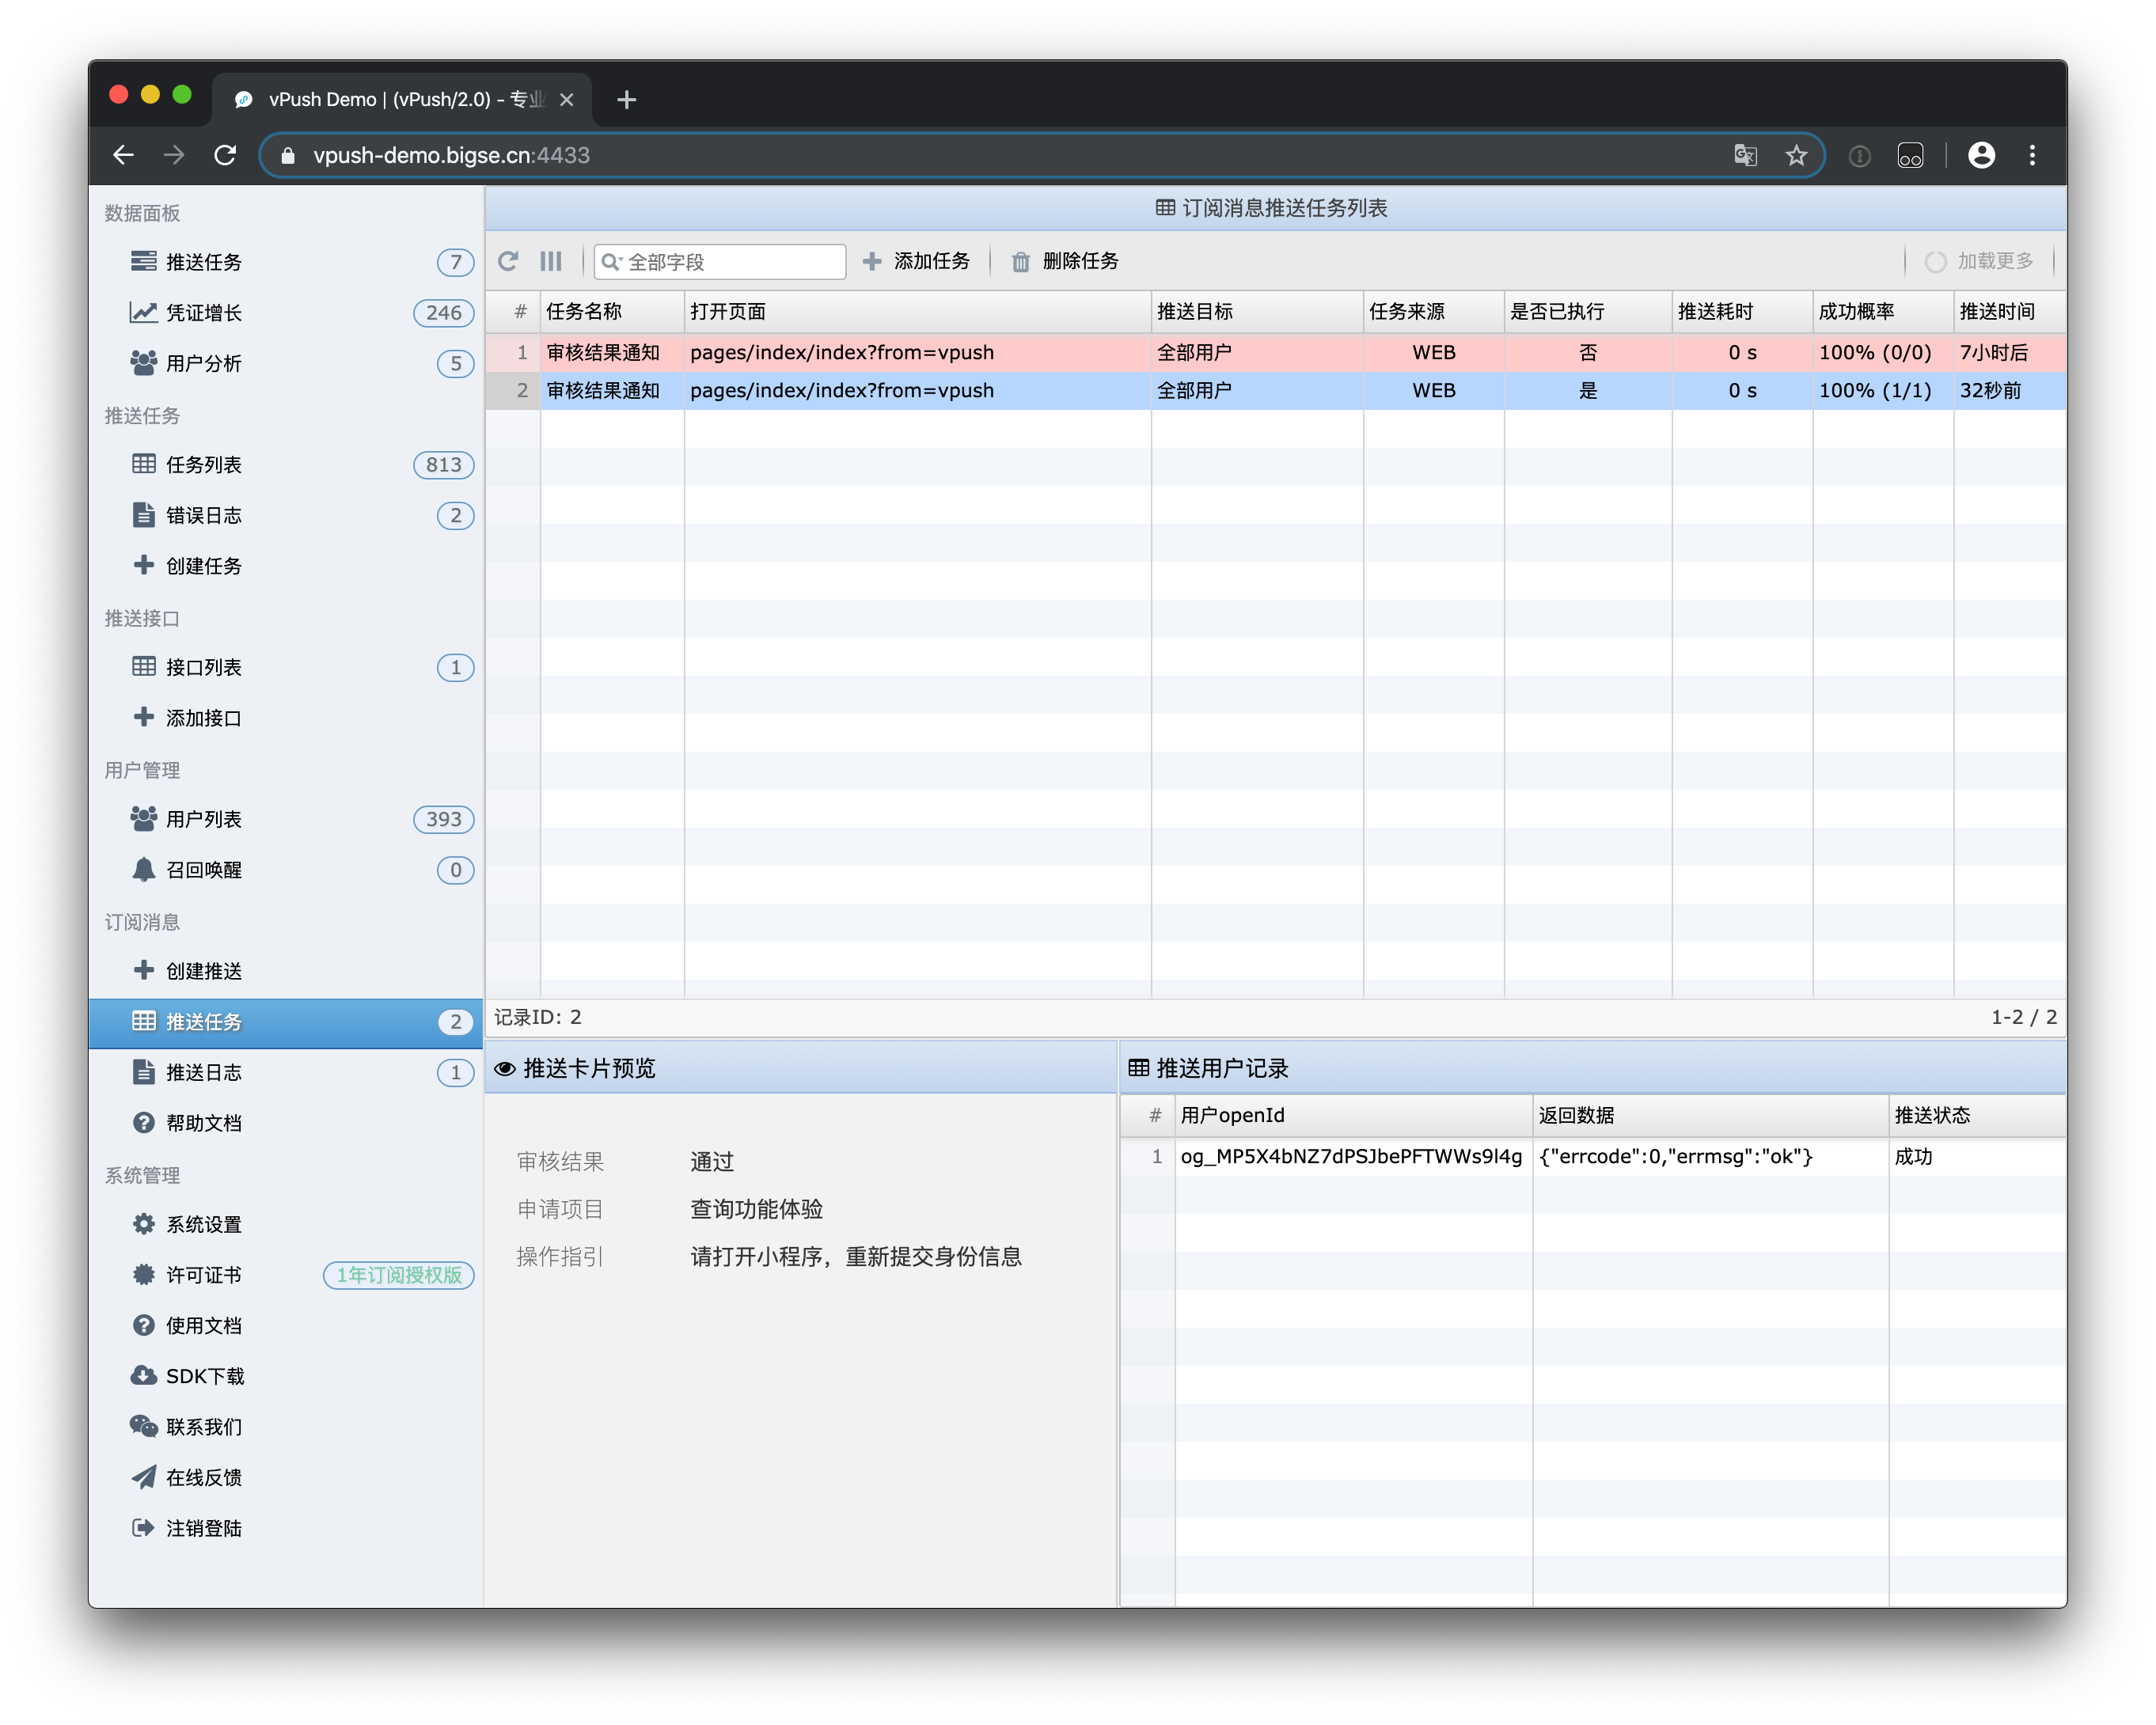Click the table icon in 推送用户记录 header
Screen dimensions: 2156x1725
click(x=1138, y=1067)
